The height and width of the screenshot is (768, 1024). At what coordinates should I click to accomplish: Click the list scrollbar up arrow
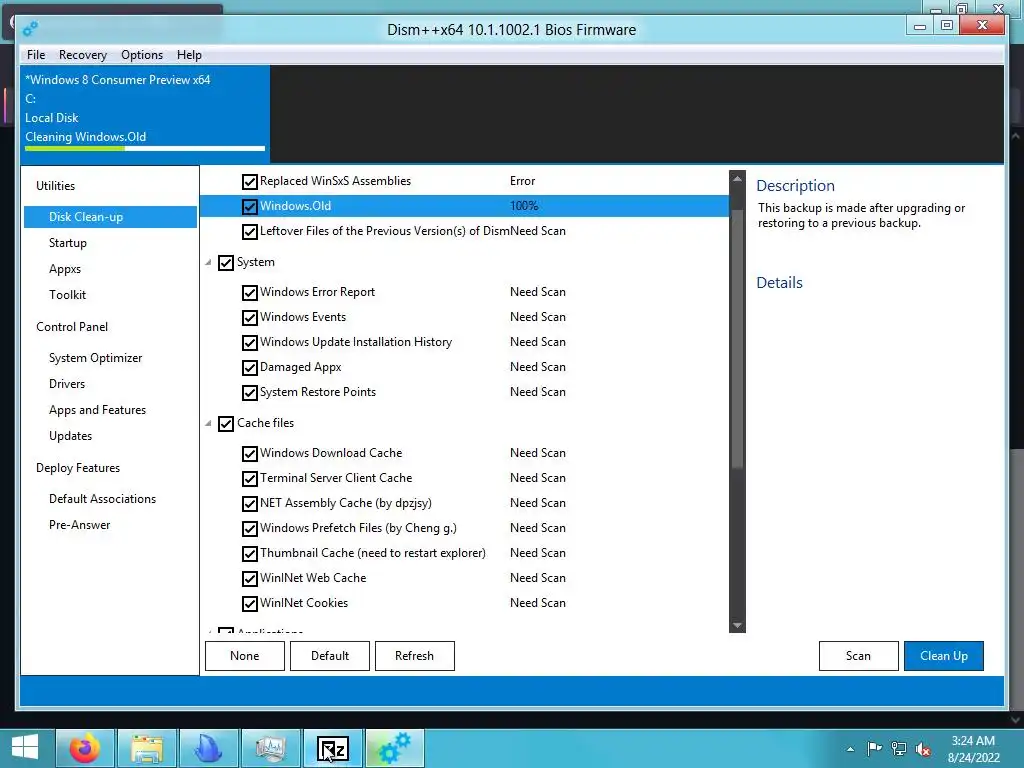(x=737, y=178)
